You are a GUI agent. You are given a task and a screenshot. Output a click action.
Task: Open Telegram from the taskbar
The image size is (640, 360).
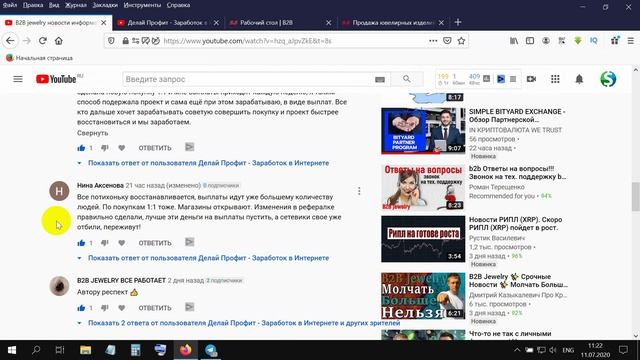coord(211,350)
